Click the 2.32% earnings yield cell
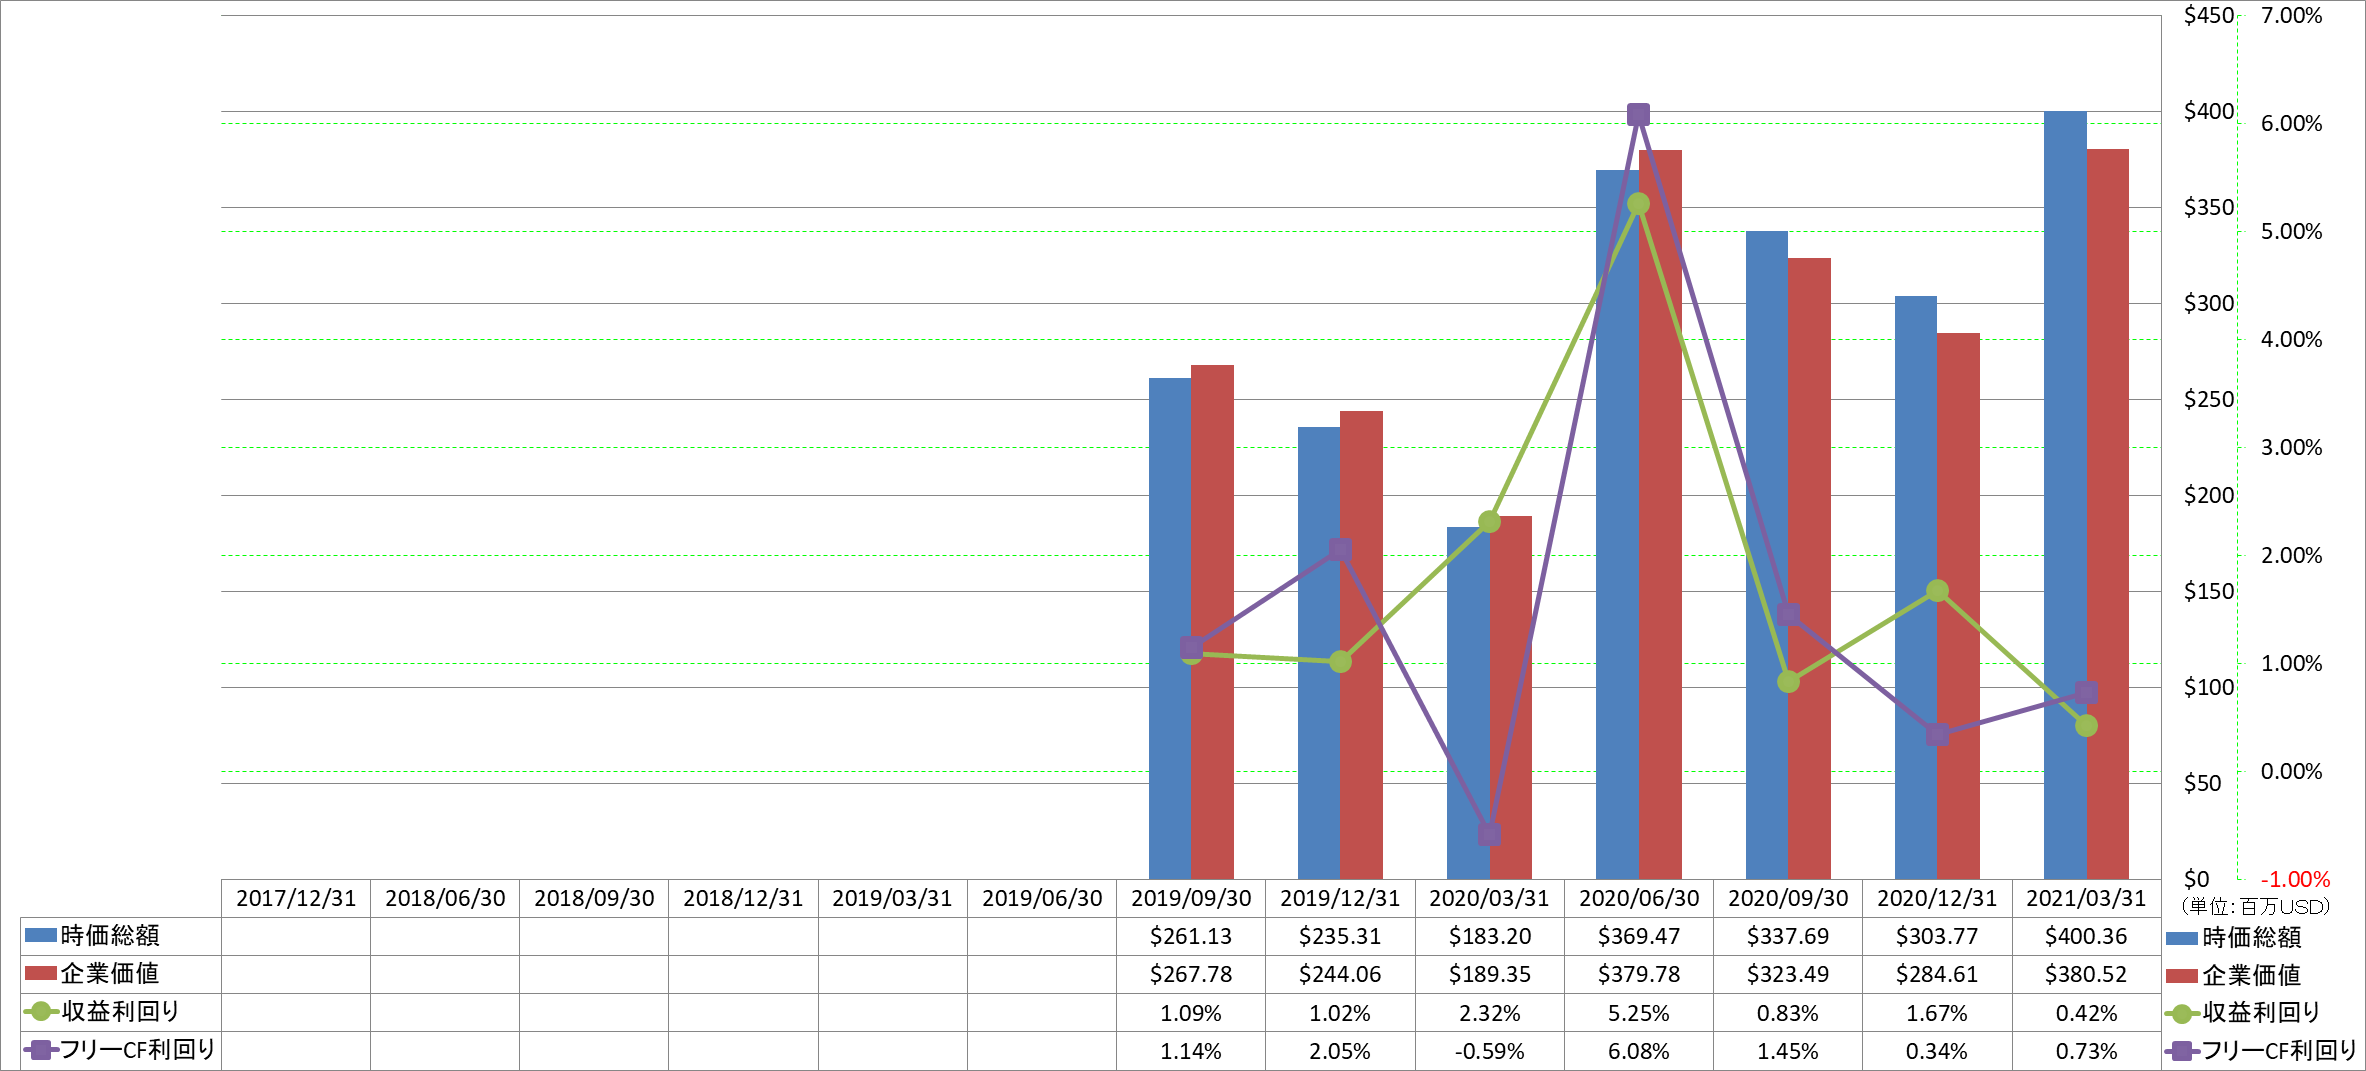The height and width of the screenshot is (1071, 2366). pyautogui.click(x=1490, y=1013)
